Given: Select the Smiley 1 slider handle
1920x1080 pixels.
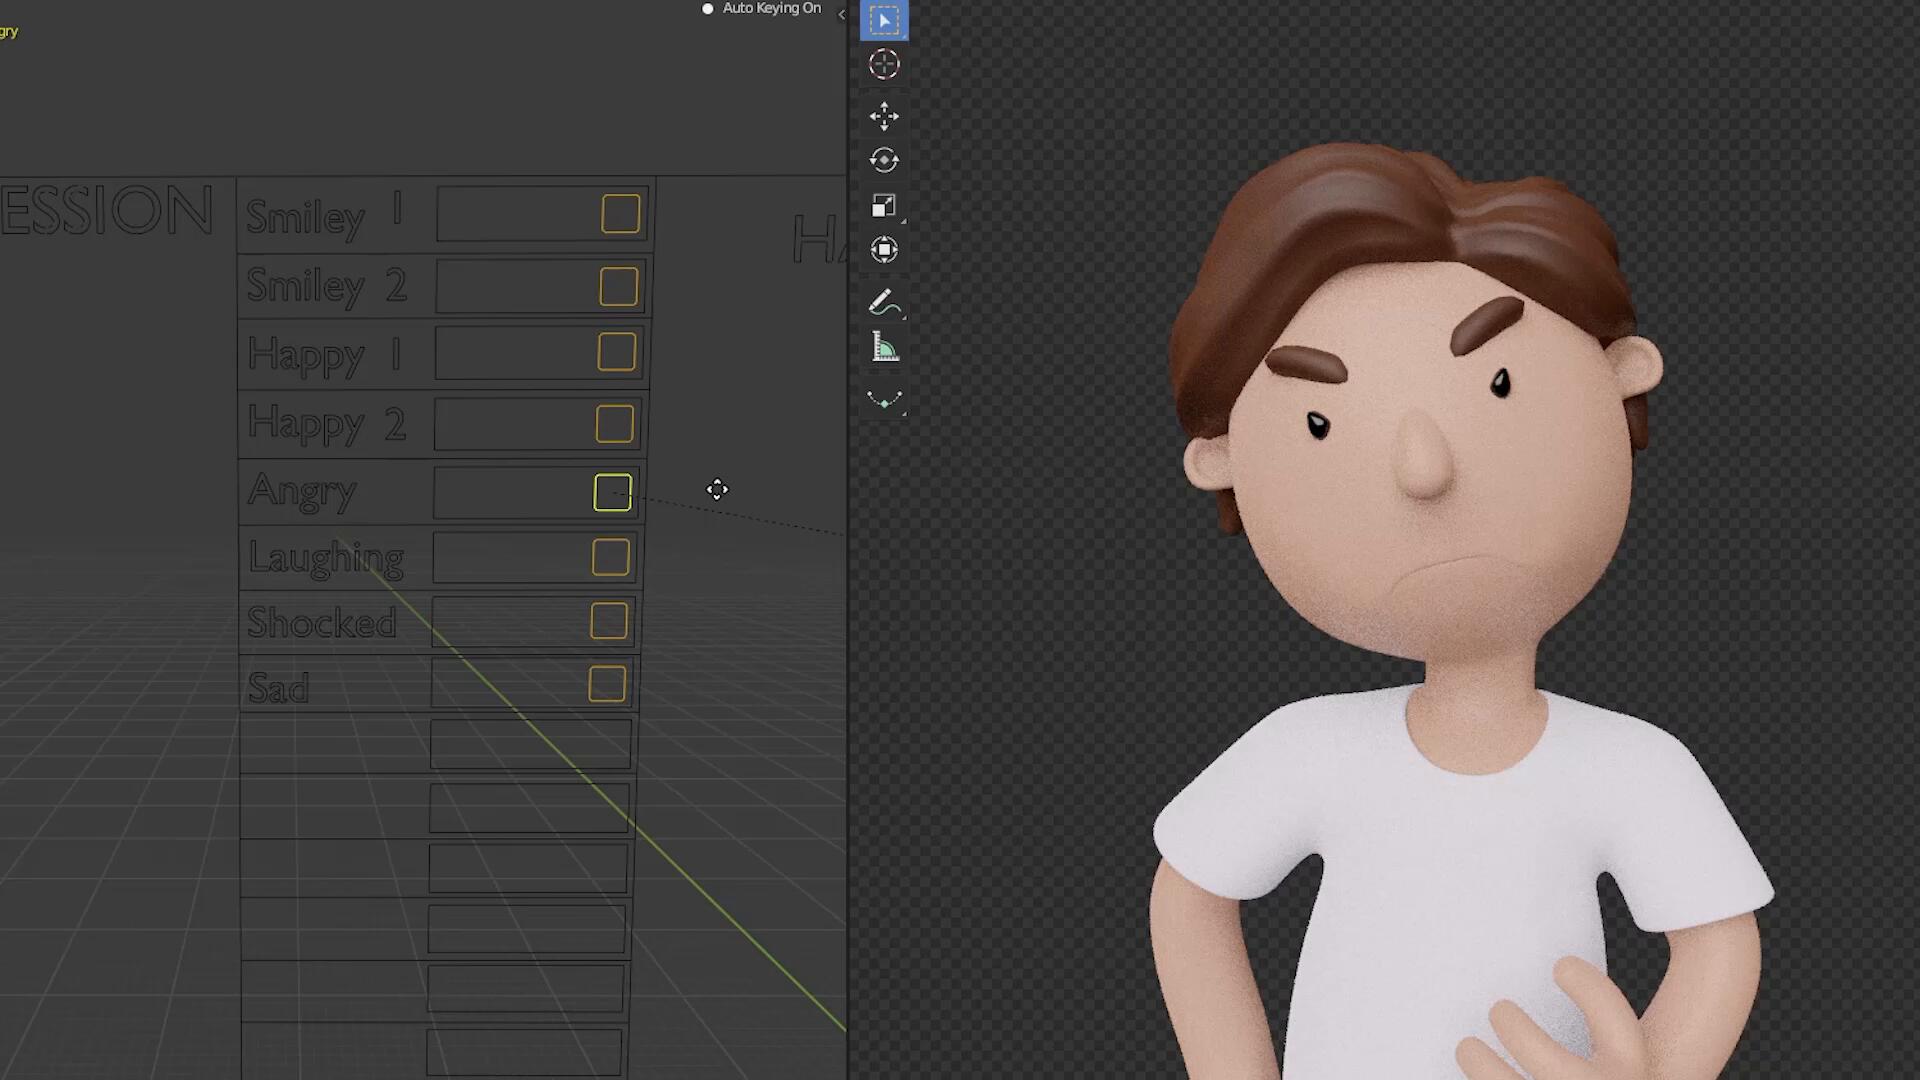Looking at the screenshot, I should coord(621,214).
